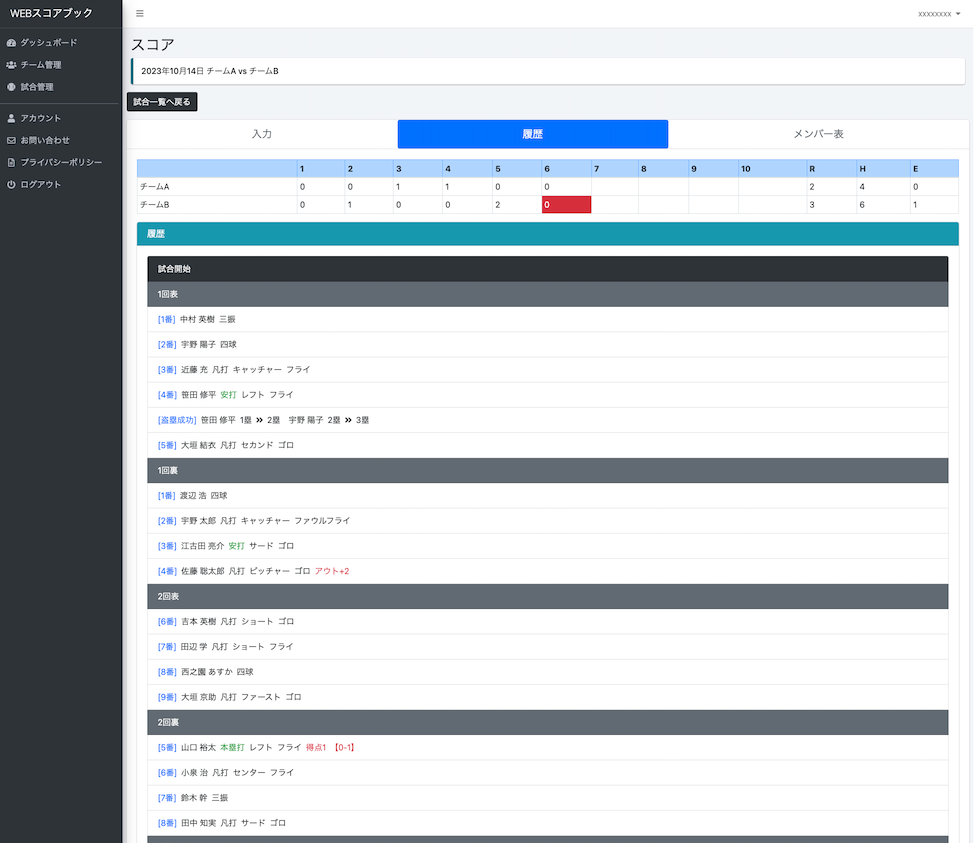Click the red highlighted 6th inning cell

pos(566,205)
